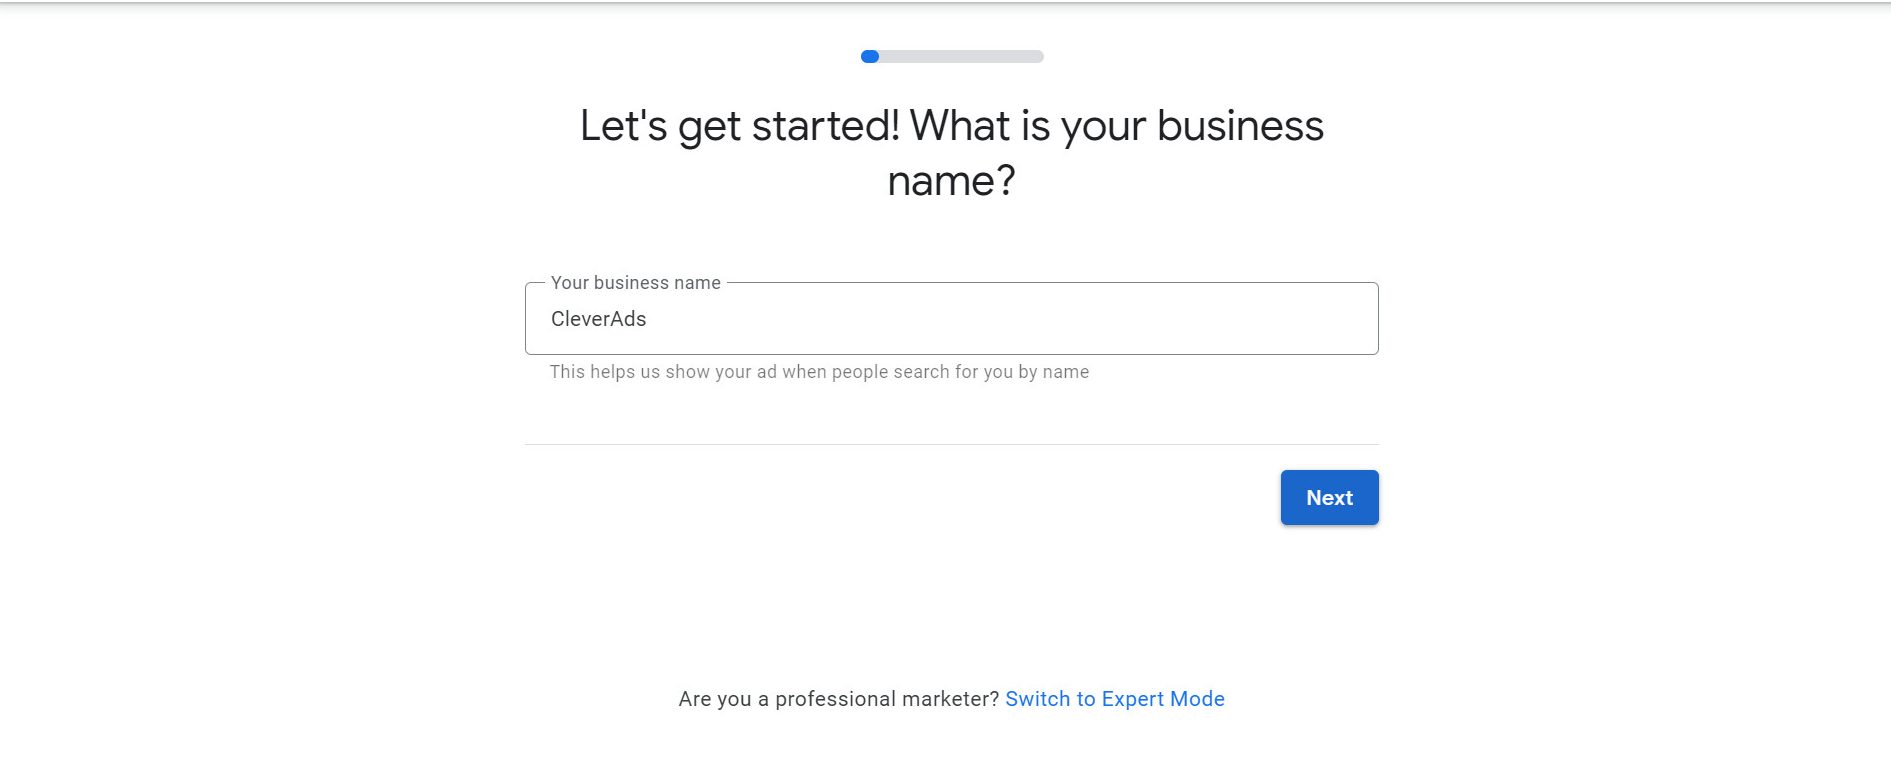Click the Next button
The image size is (1891, 761).
1329,498
